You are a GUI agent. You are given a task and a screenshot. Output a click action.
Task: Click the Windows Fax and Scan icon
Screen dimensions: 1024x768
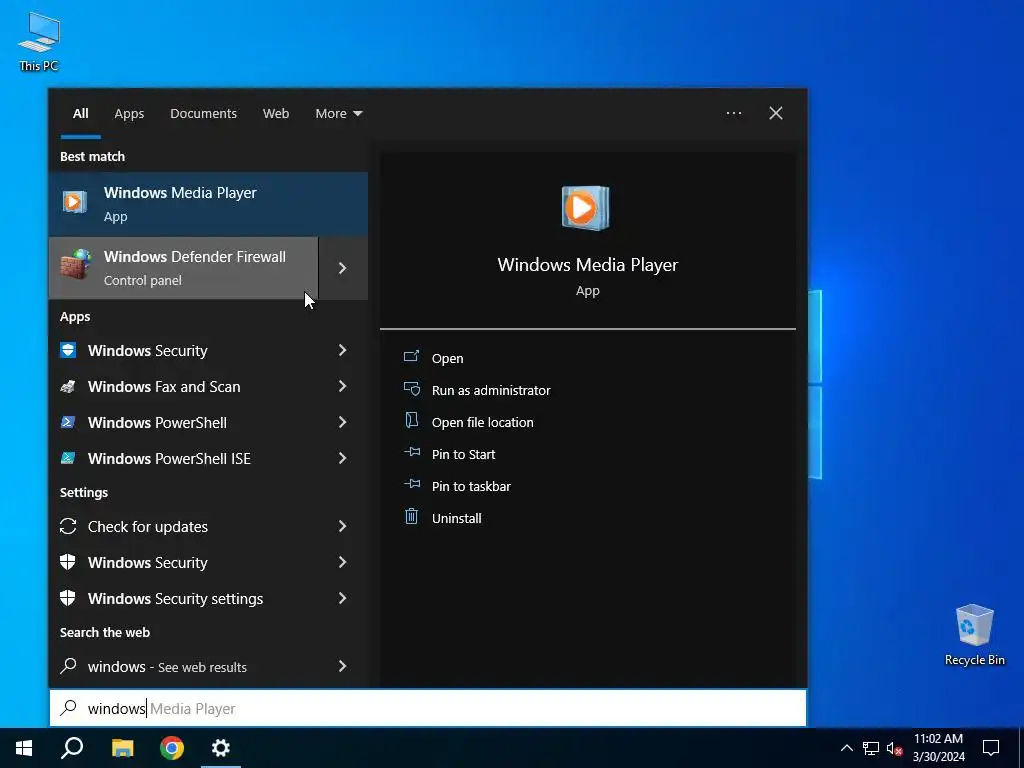pyautogui.click(x=68, y=386)
